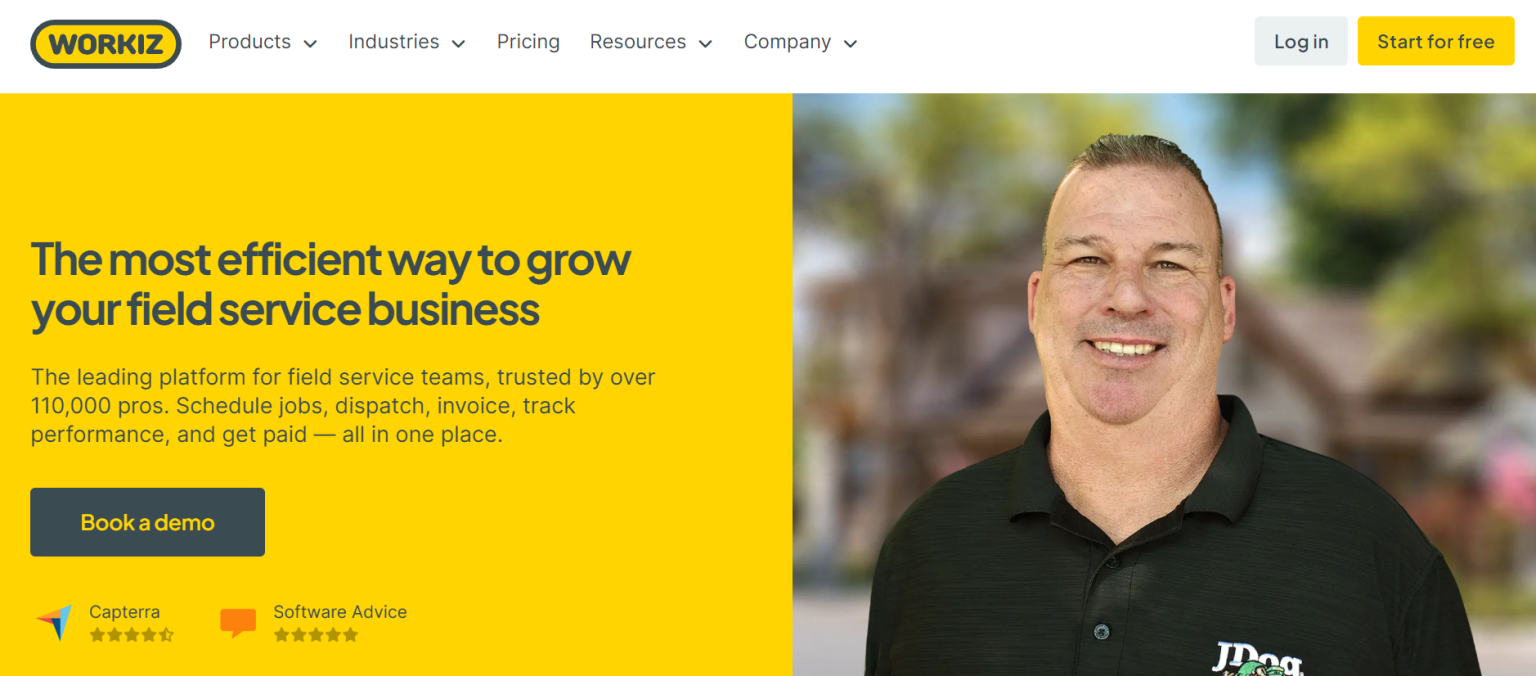Click the Software Advice star rating
This screenshot has height=676, width=1536.
click(316, 635)
